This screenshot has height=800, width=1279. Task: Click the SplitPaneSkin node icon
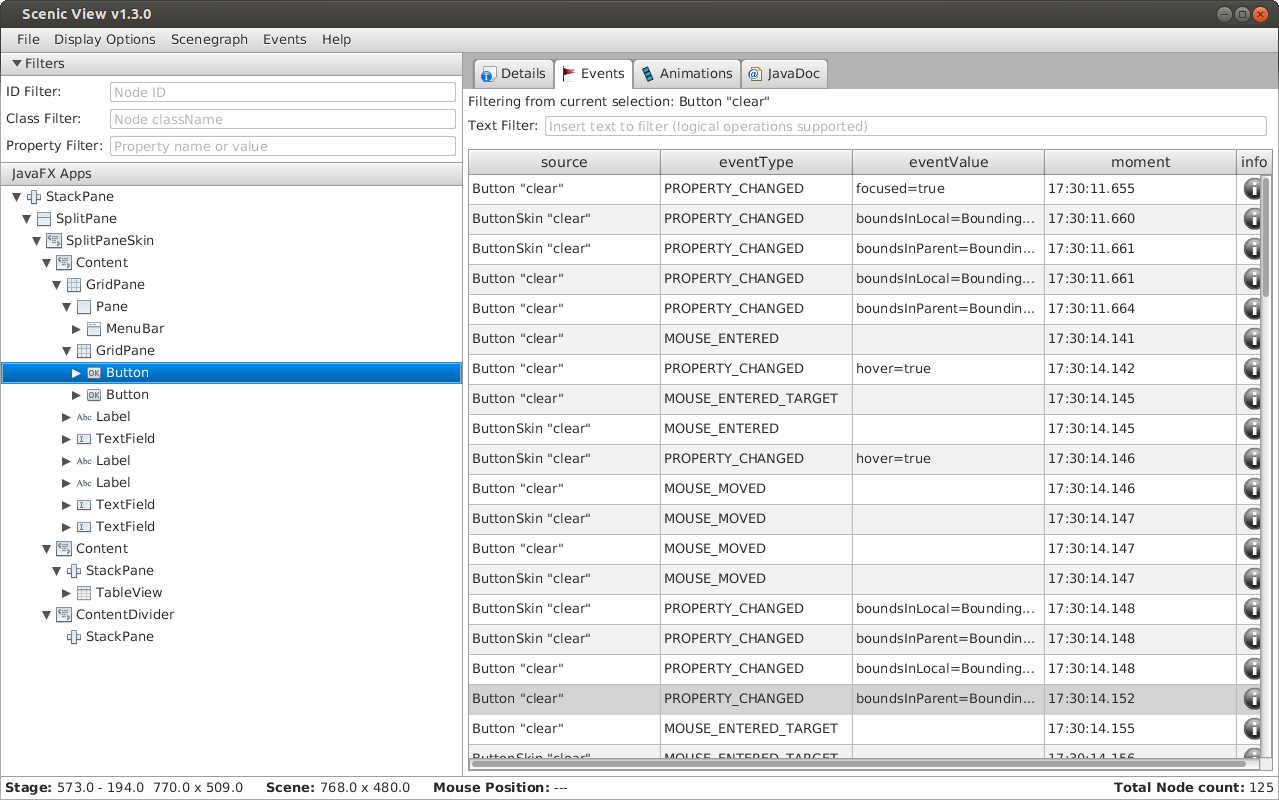54,241
